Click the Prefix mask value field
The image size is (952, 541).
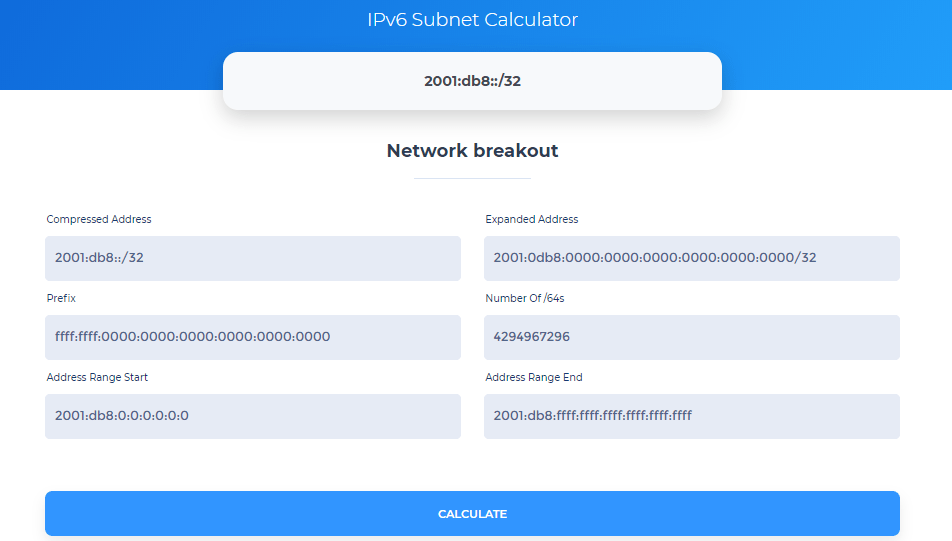[252, 337]
